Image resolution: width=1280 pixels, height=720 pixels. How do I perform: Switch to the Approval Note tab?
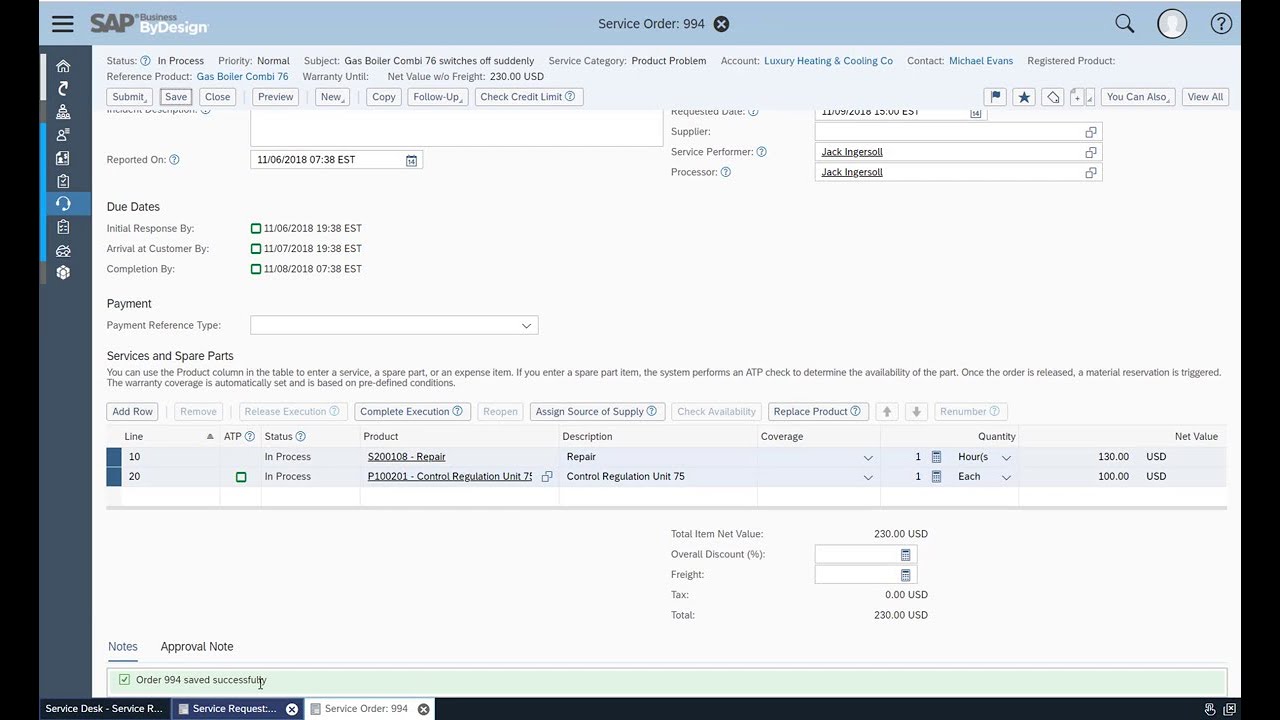pyautogui.click(x=197, y=647)
